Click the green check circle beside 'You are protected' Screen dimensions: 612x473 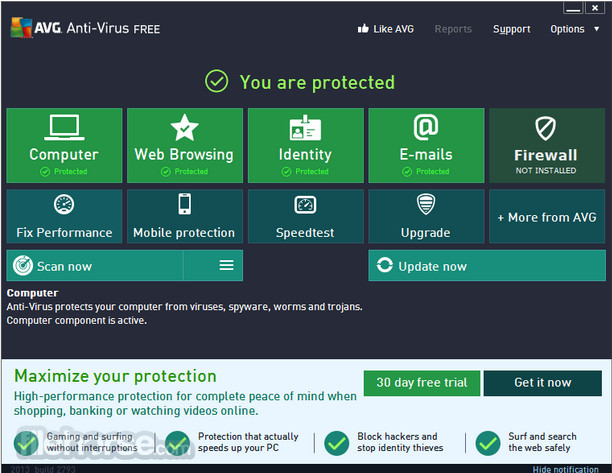coord(216,81)
